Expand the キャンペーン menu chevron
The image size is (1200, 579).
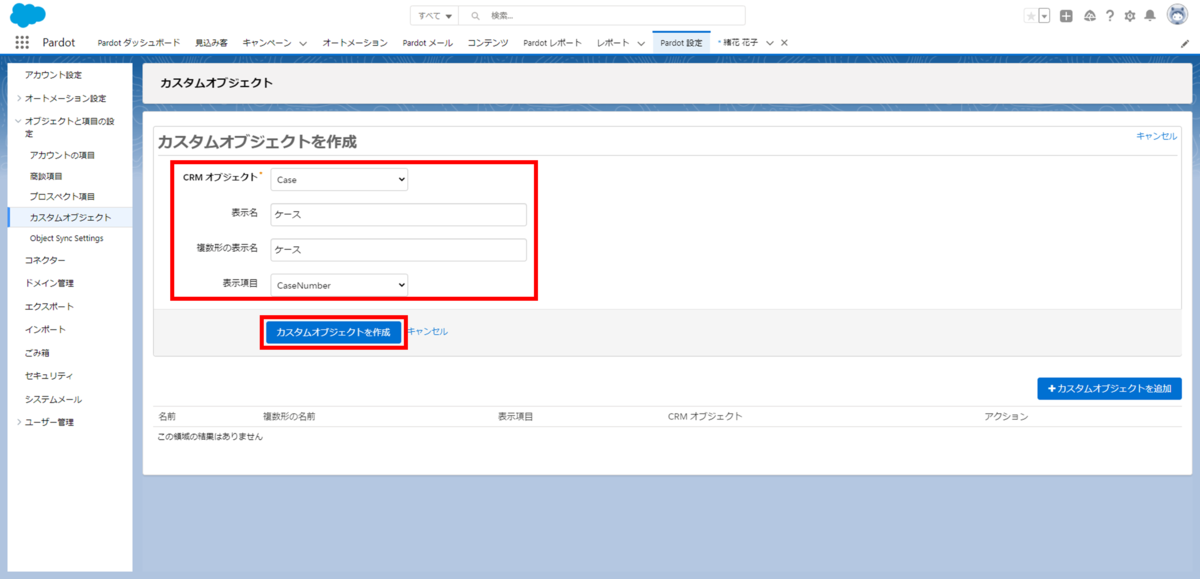coord(302,43)
